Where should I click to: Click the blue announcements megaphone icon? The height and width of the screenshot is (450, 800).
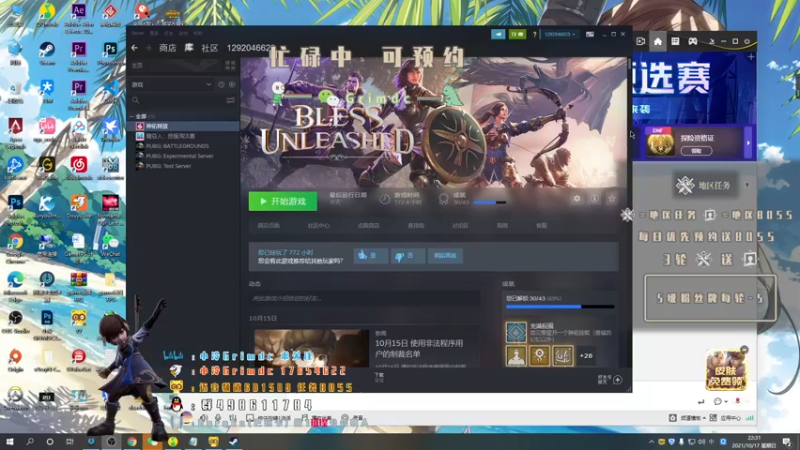coord(498,34)
